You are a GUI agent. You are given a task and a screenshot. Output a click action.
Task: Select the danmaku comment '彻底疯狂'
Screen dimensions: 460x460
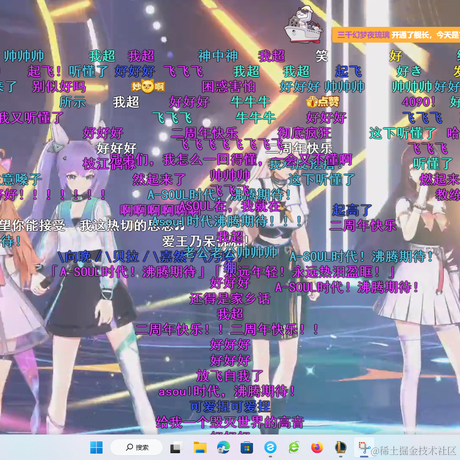[305, 133]
